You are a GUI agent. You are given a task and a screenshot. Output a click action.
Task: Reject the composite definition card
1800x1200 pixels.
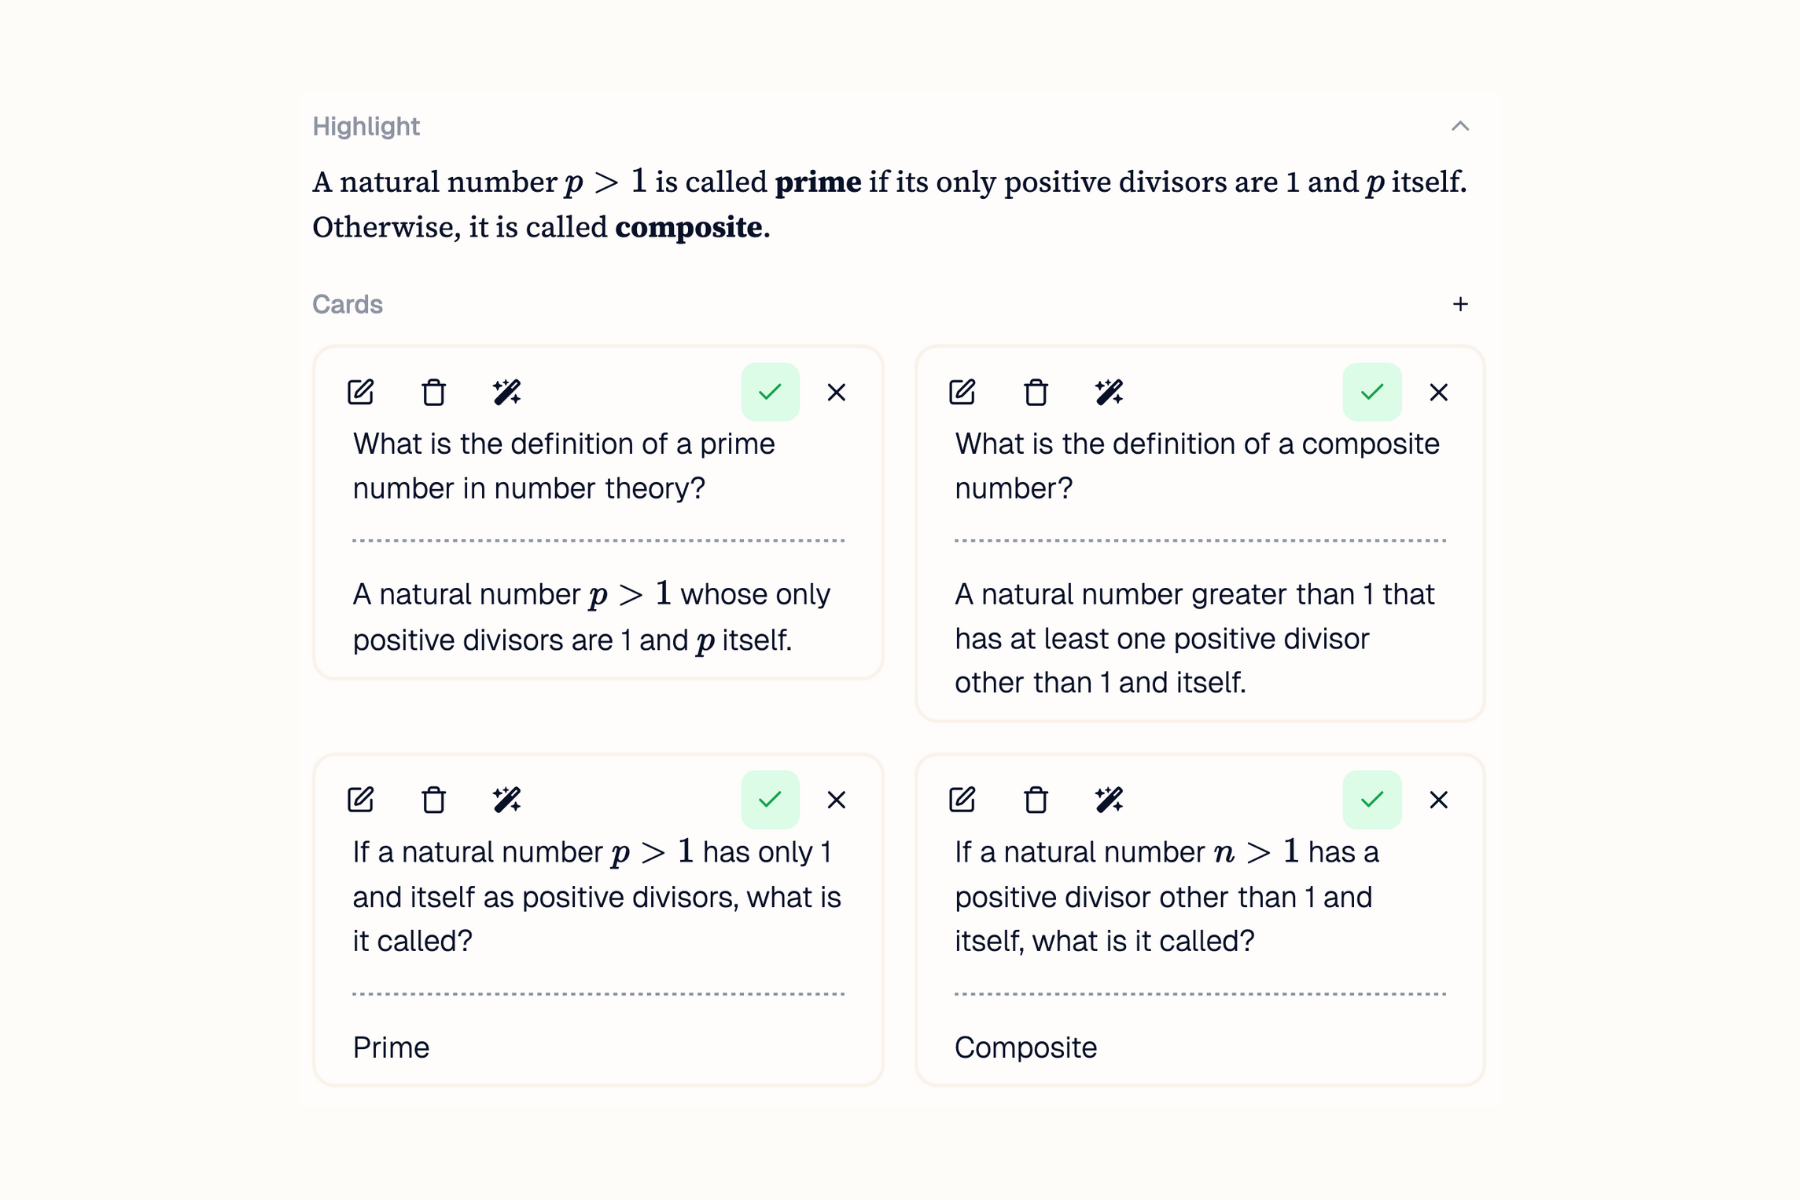[x=1438, y=392]
